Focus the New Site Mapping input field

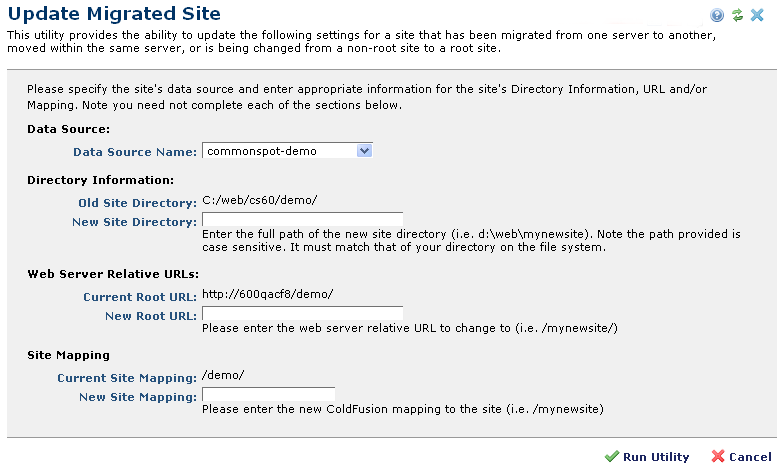(268, 395)
